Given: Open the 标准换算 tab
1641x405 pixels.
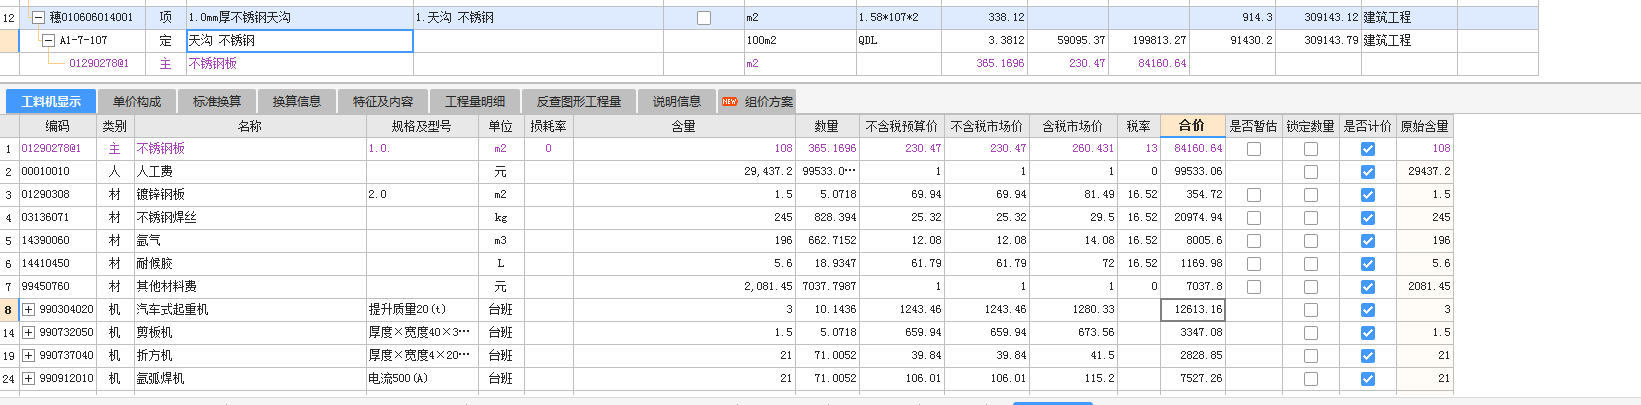Looking at the screenshot, I should point(217,101).
